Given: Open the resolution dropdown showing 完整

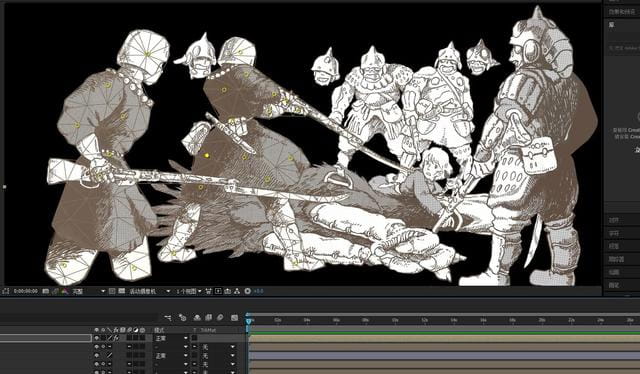Looking at the screenshot, I should [x=89, y=291].
